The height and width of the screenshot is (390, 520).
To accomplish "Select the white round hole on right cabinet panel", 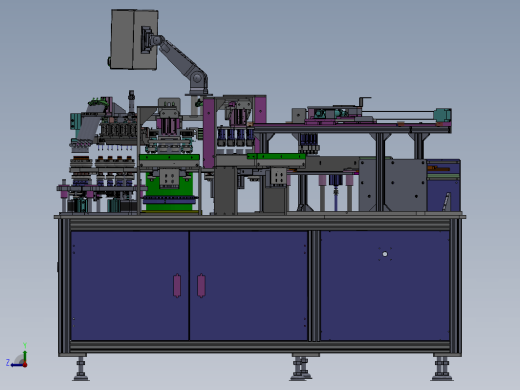I will pyautogui.click(x=385, y=254).
